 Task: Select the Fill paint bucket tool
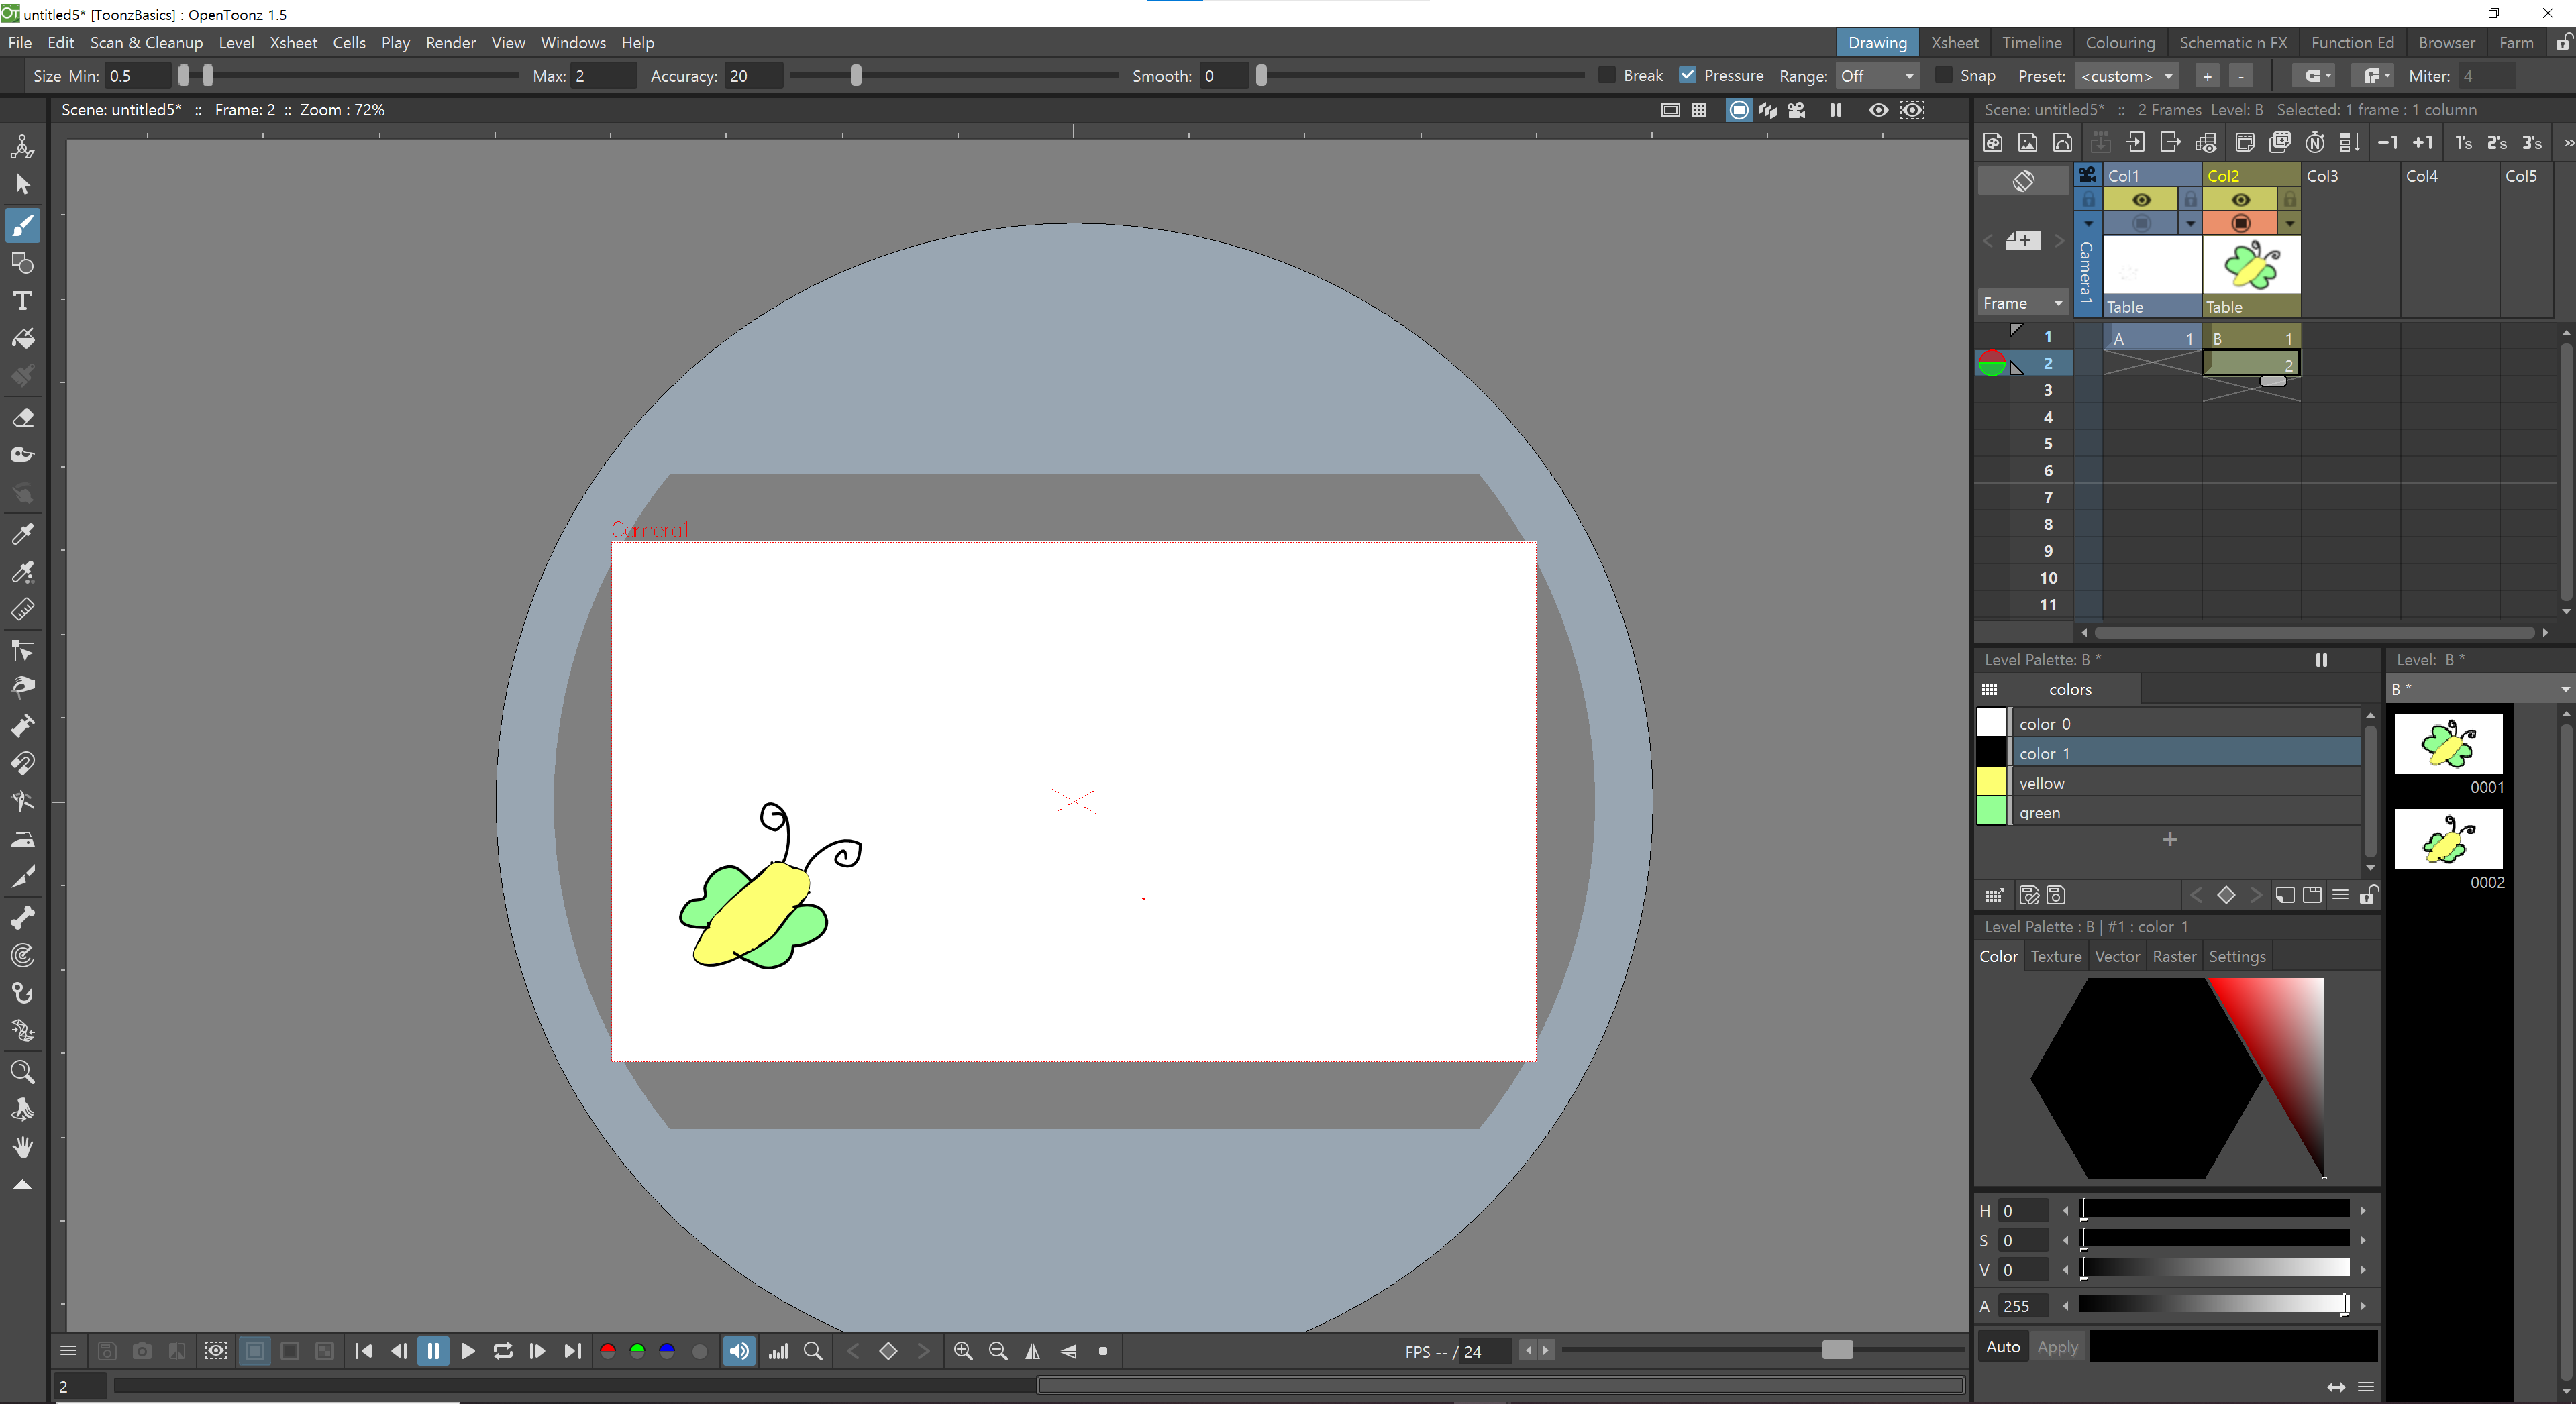(x=22, y=339)
